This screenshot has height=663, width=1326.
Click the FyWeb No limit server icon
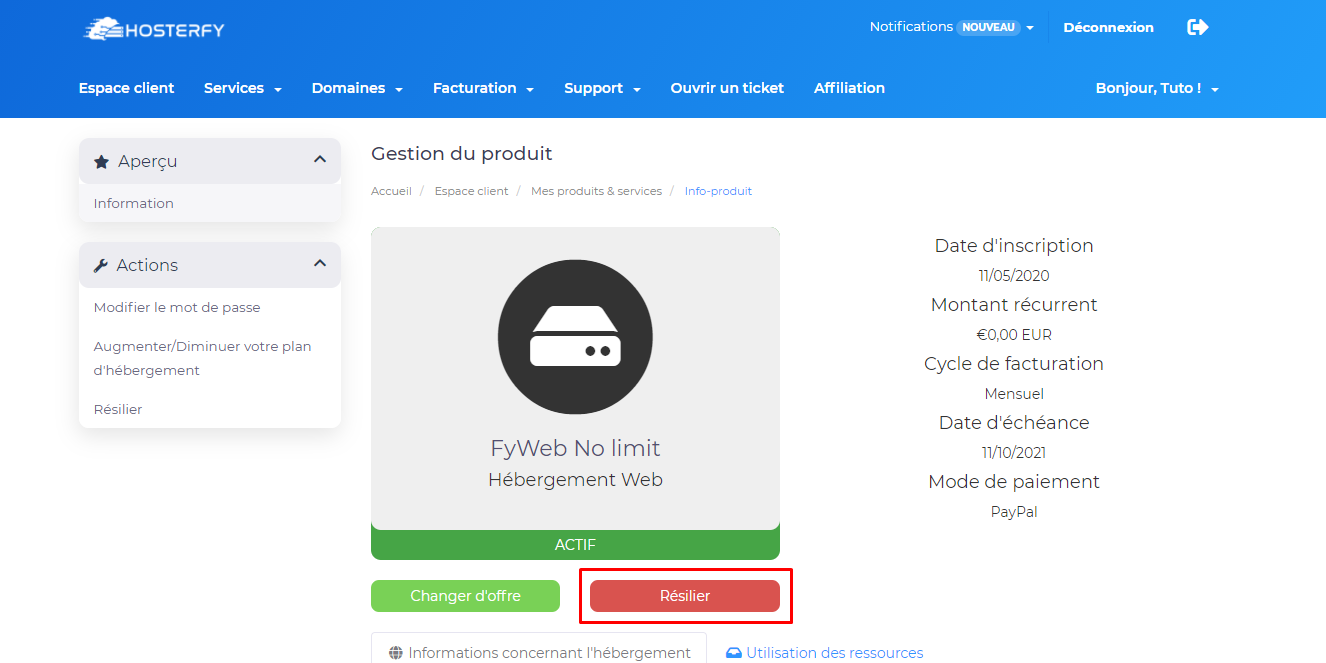(575, 335)
